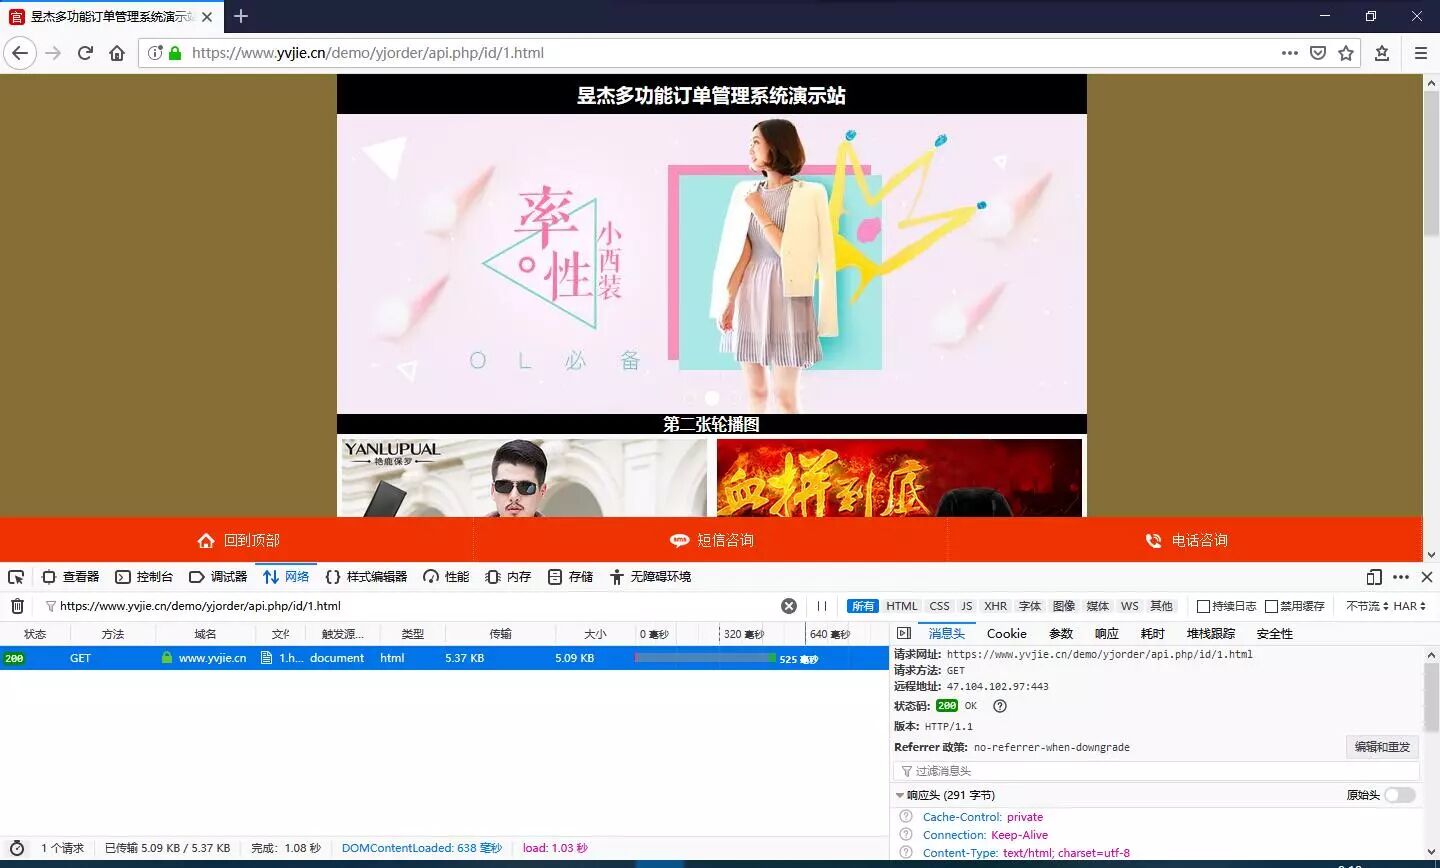This screenshot has height=868, width=1440.
Task: Click the 过滤消息头 filter field
Action: point(1155,771)
